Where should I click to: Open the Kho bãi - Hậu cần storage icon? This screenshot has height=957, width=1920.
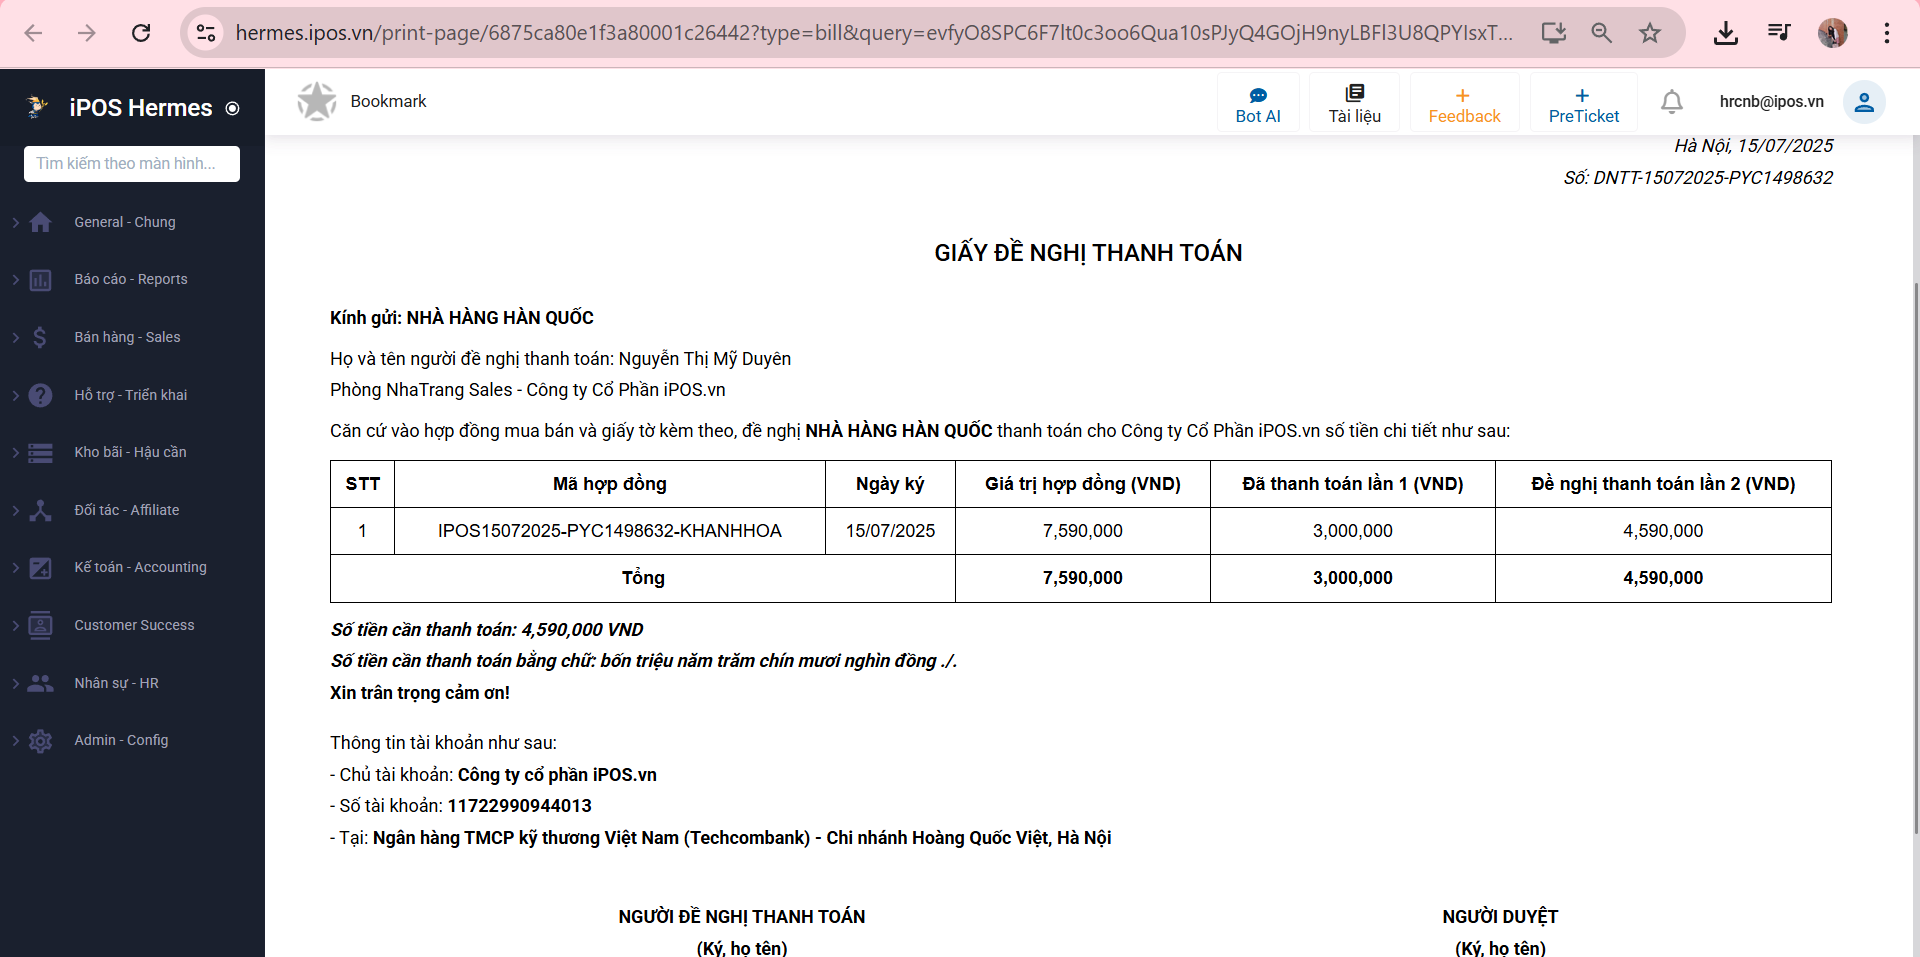tap(40, 453)
